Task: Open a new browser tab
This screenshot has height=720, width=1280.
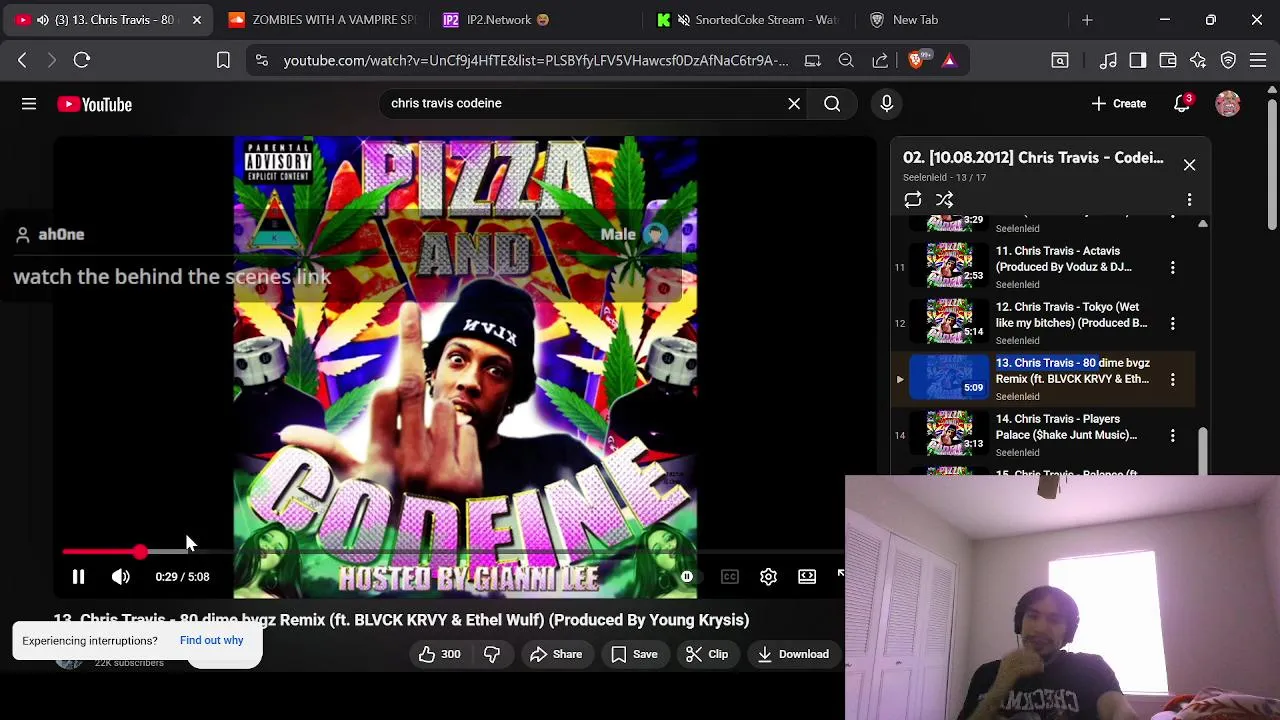Action: pyautogui.click(x=1087, y=20)
